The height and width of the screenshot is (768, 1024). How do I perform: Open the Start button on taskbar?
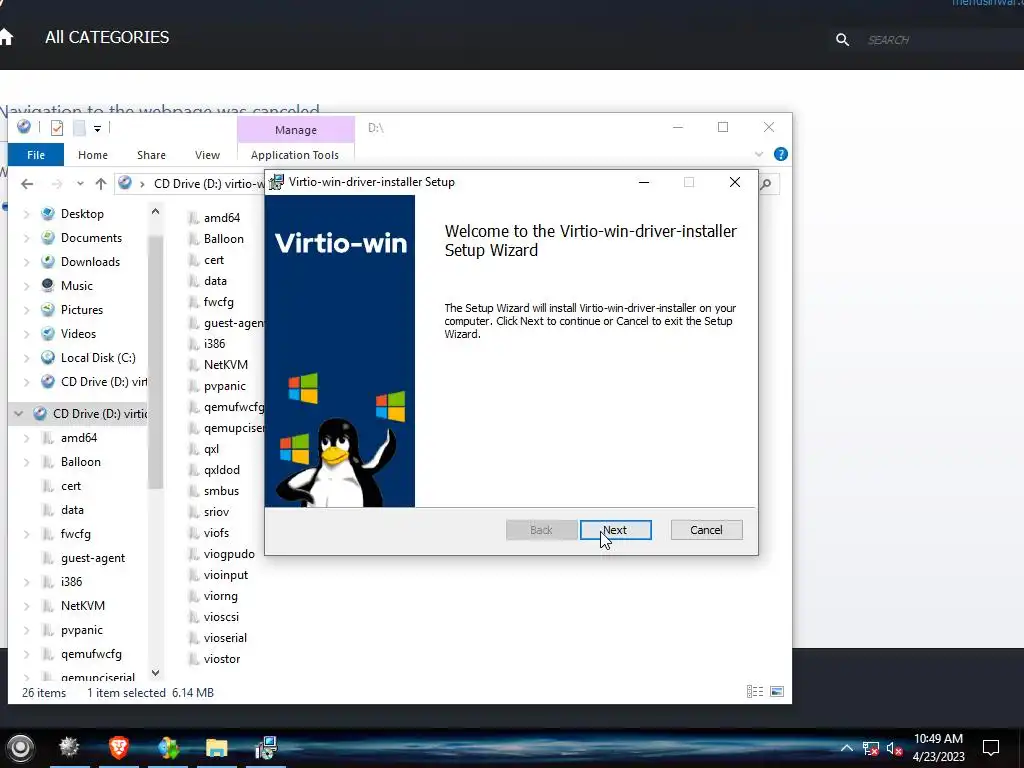coord(20,748)
